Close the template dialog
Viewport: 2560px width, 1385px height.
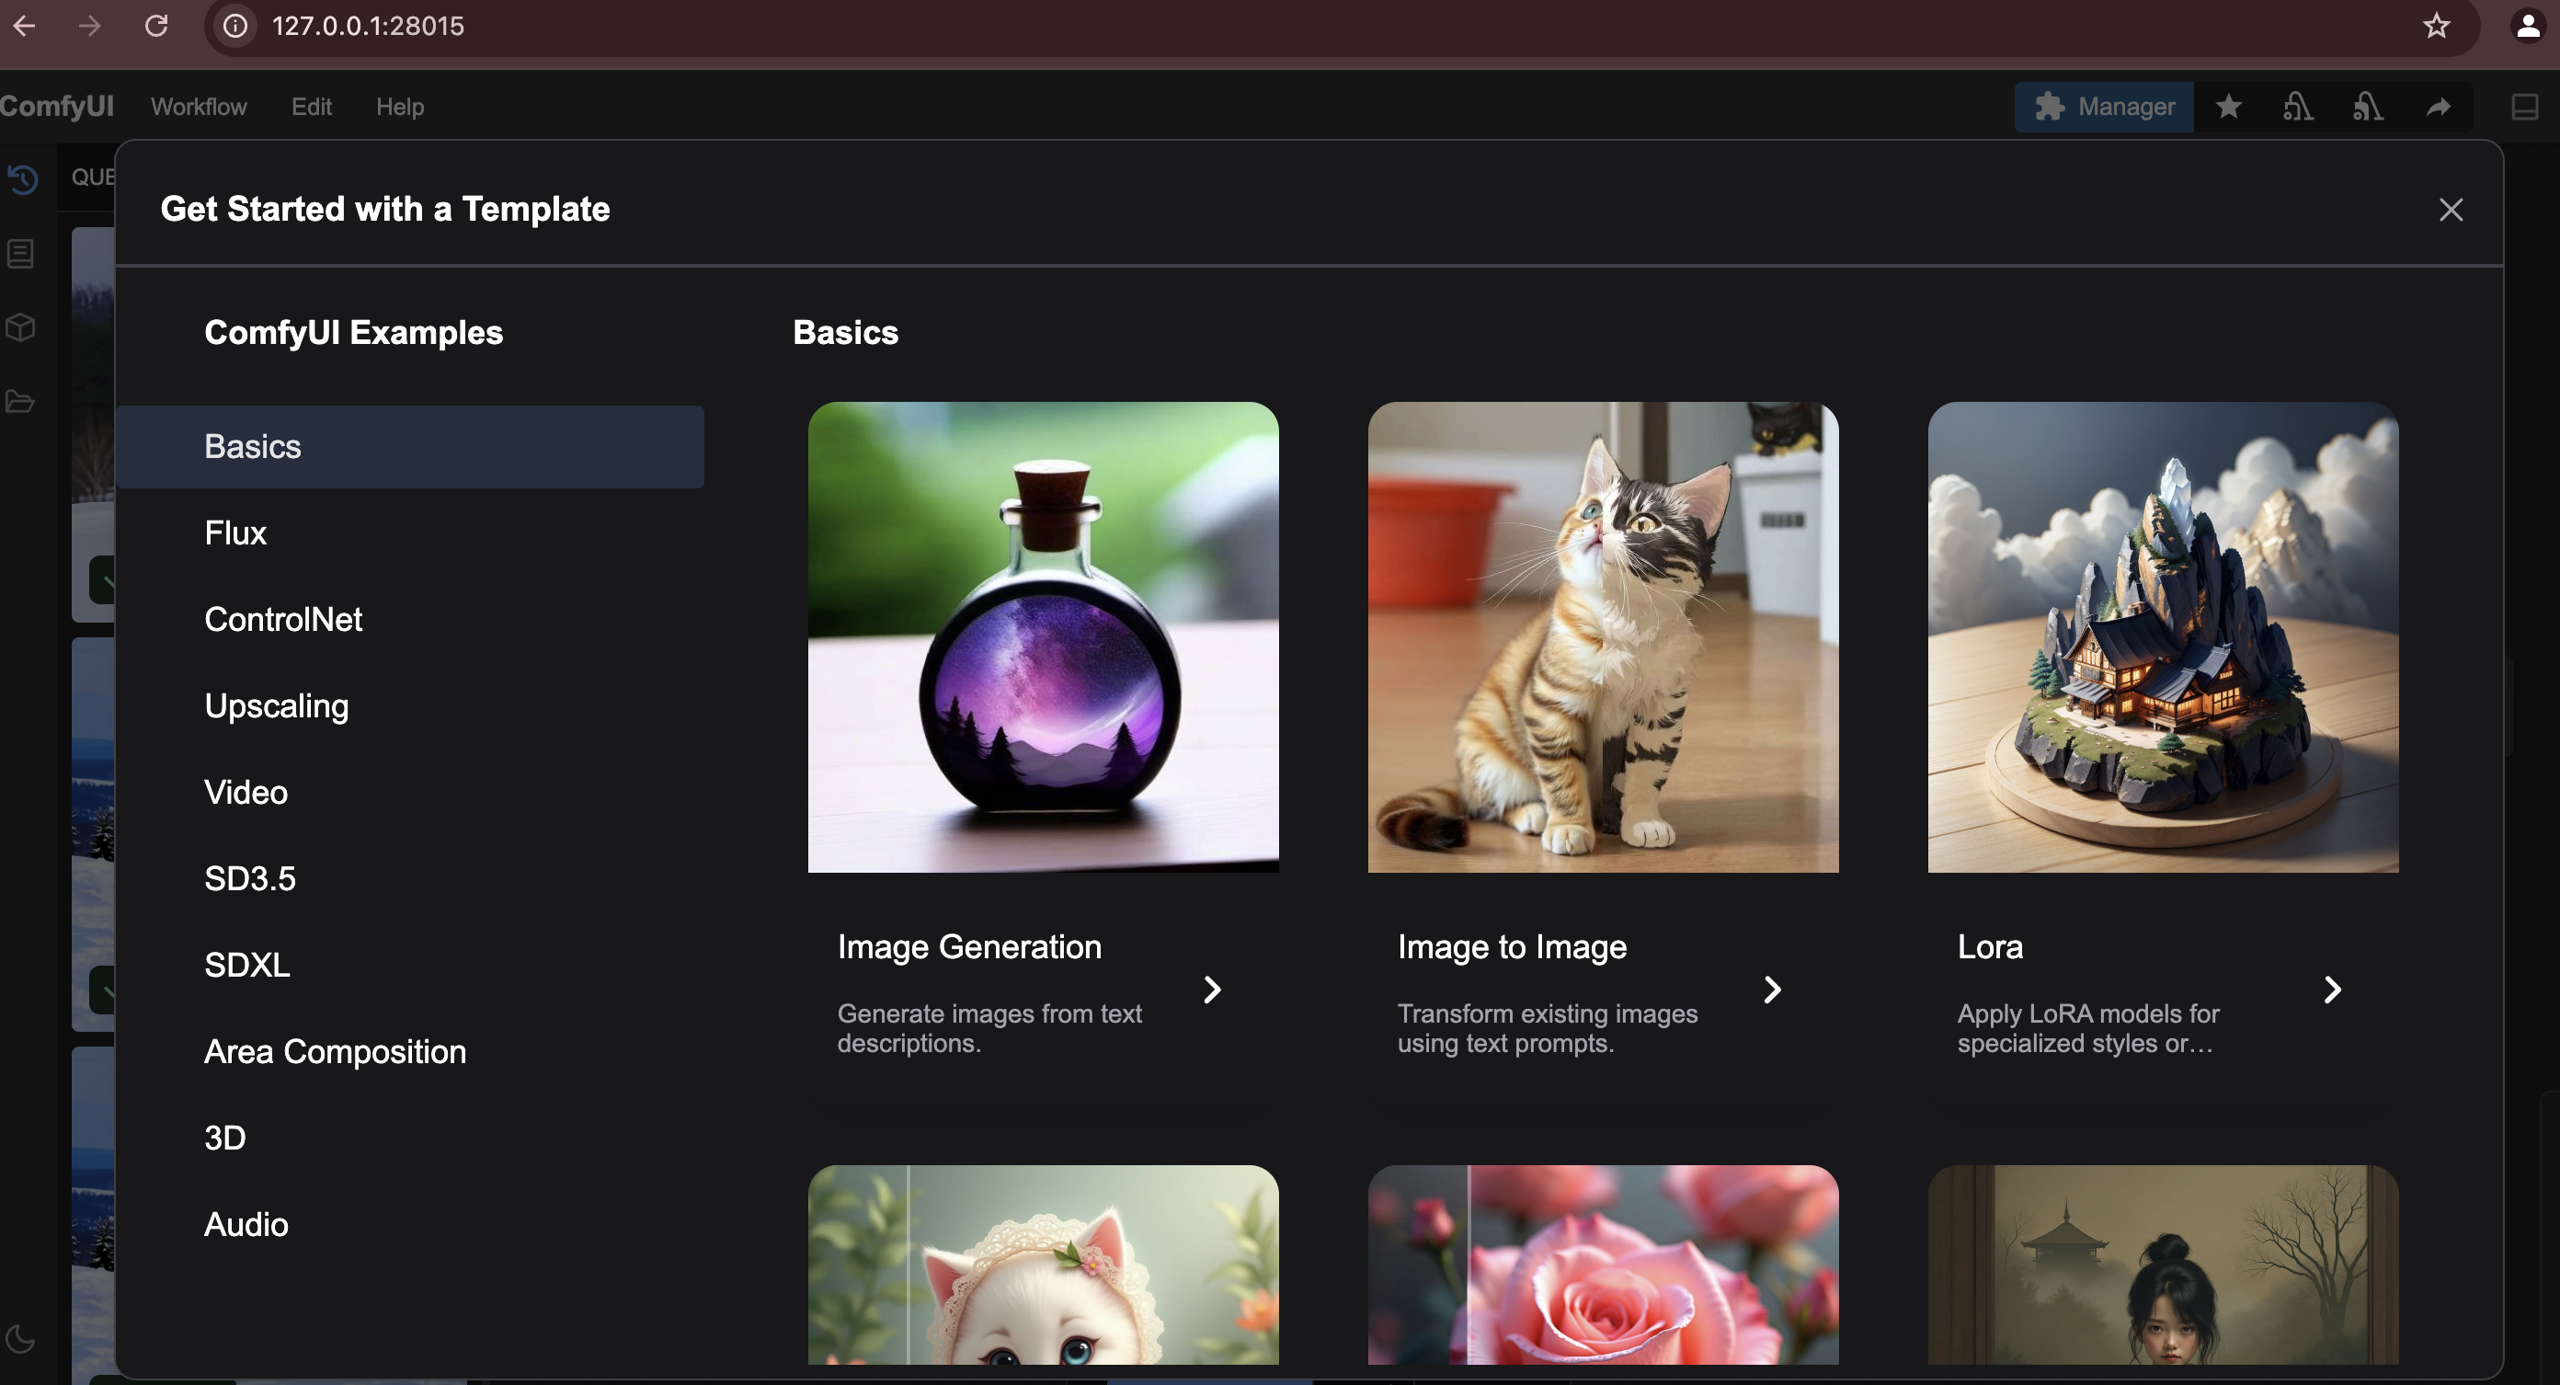coord(2451,209)
